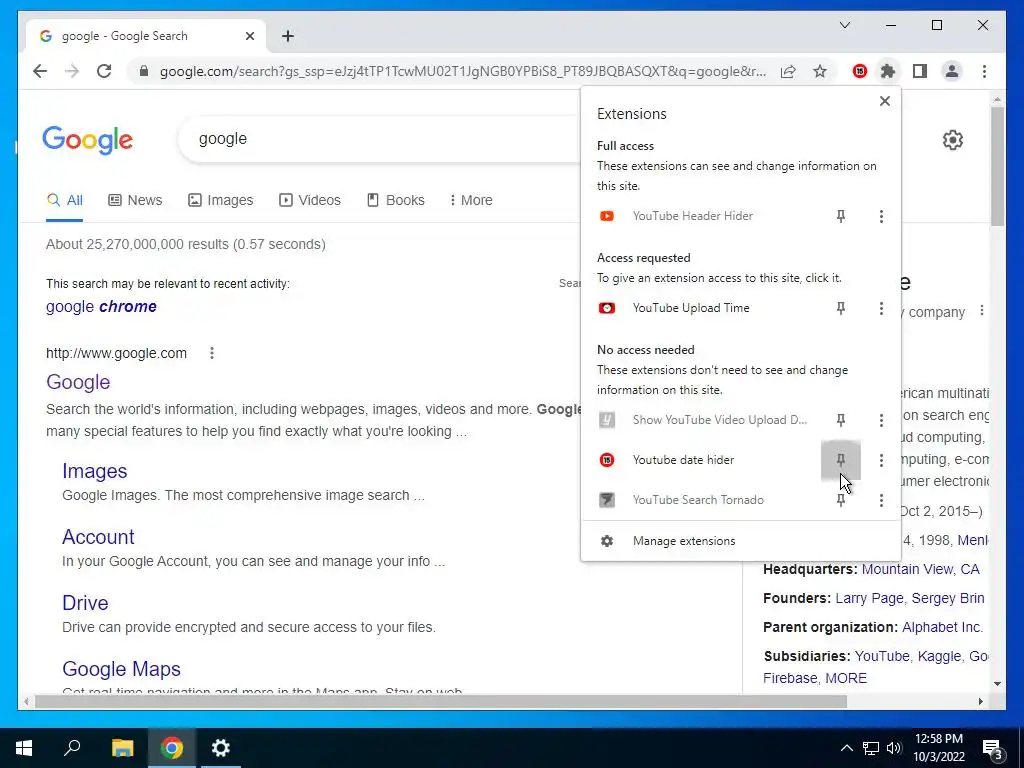Open Chrome's three-dot menu
1024x768 pixels.
click(984, 71)
